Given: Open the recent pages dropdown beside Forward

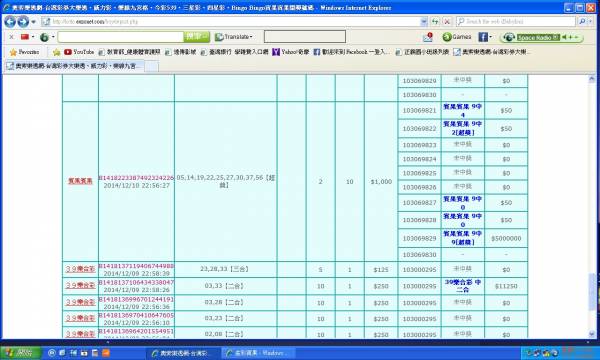Looking at the screenshot, I should click(x=33, y=22).
